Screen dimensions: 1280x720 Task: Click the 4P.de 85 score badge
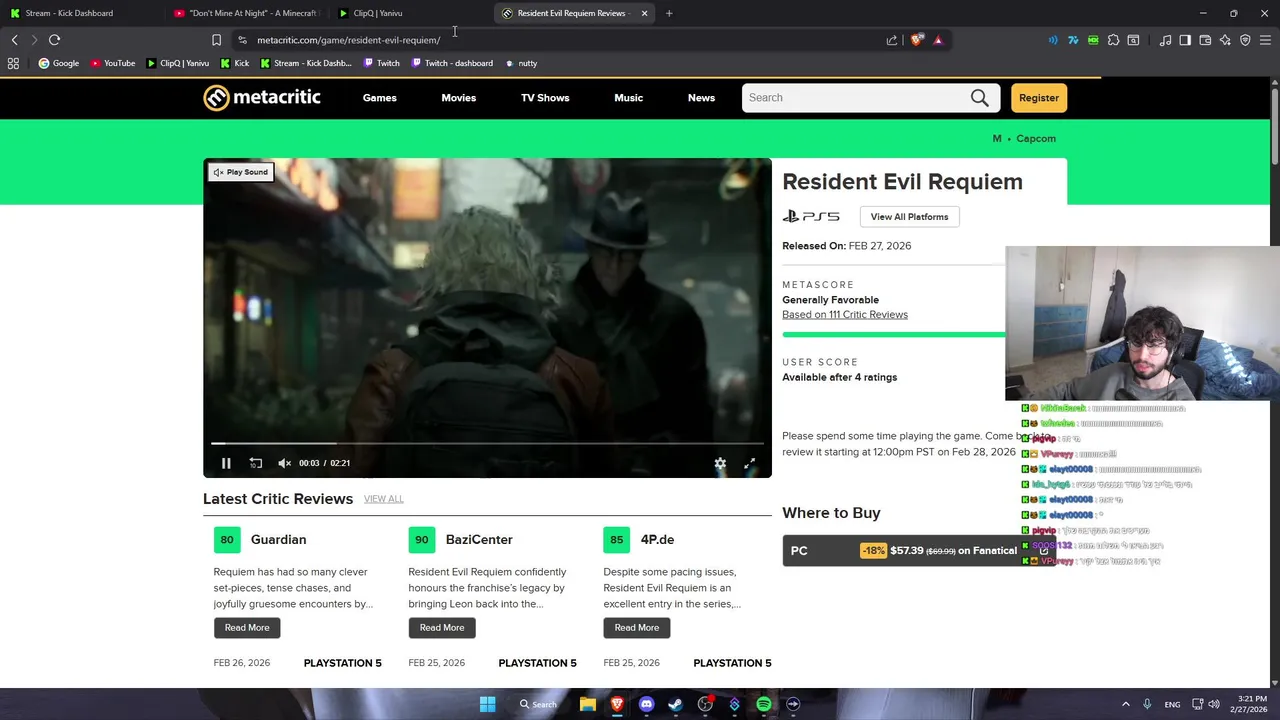(617, 540)
